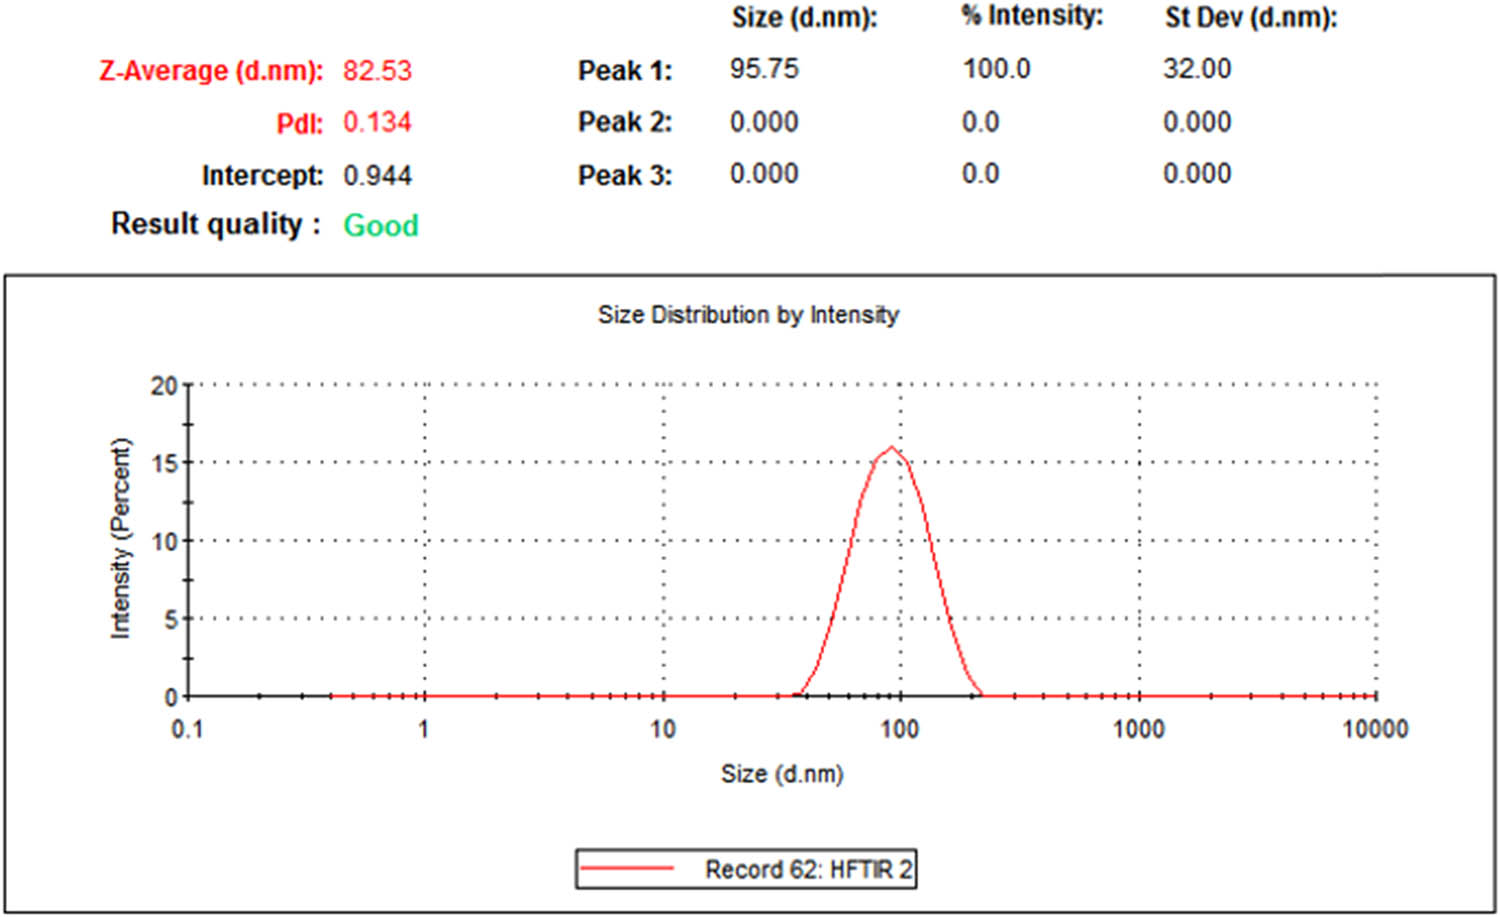Select the Size Distribution by Intensity chart title
The height and width of the screenshot is (917, 1500).
[748, 315]
